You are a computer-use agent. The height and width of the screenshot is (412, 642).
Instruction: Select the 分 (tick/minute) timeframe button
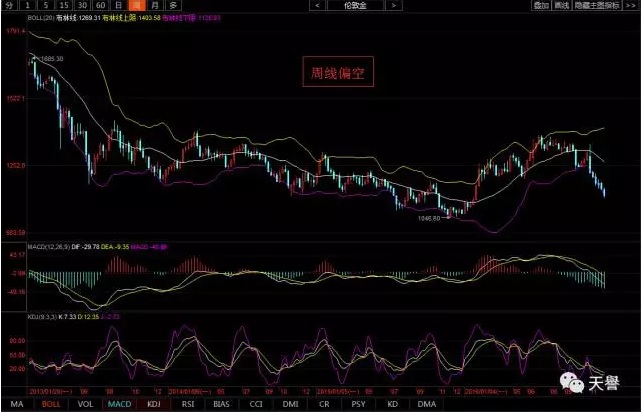[10, 5]
